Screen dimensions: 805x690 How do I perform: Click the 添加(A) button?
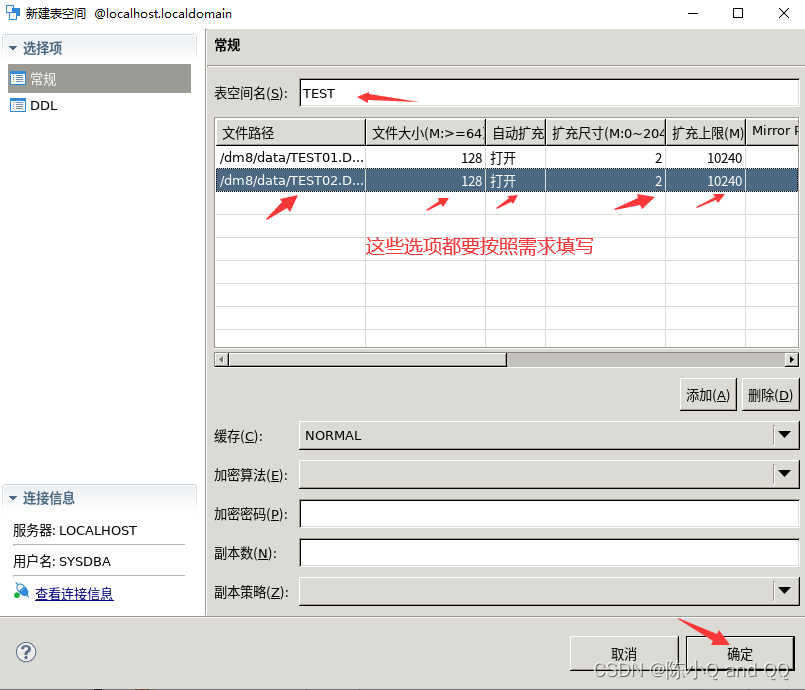(707, 394)
